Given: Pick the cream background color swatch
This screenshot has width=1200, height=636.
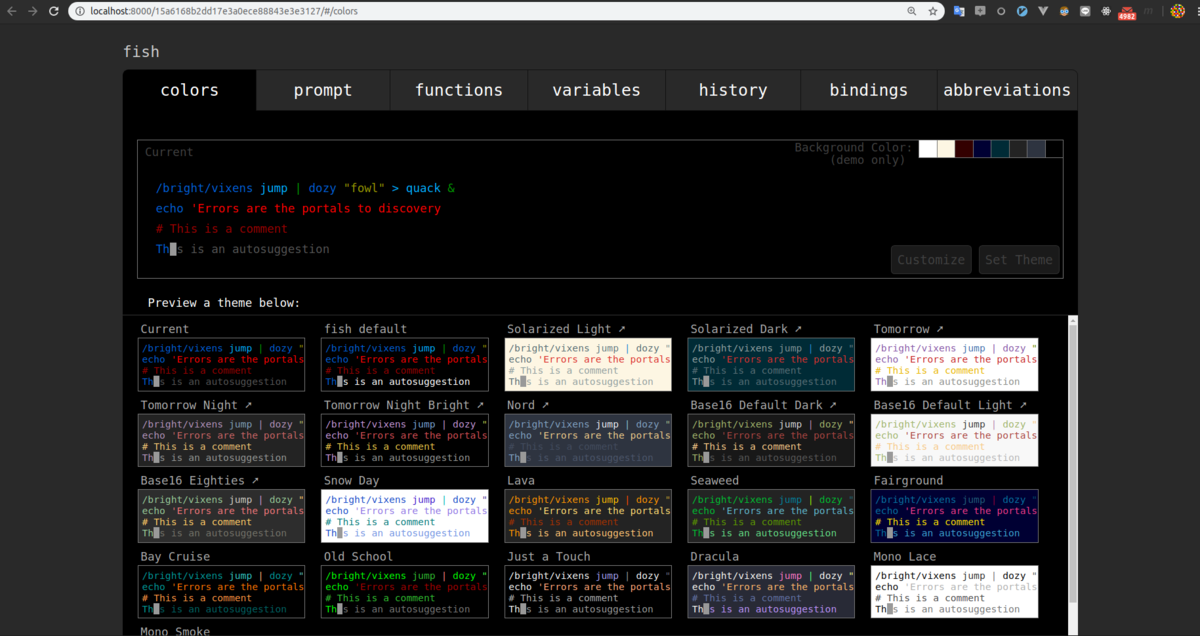Looking at the screenshot, I should pyautogui.click(x=946, y=149).
